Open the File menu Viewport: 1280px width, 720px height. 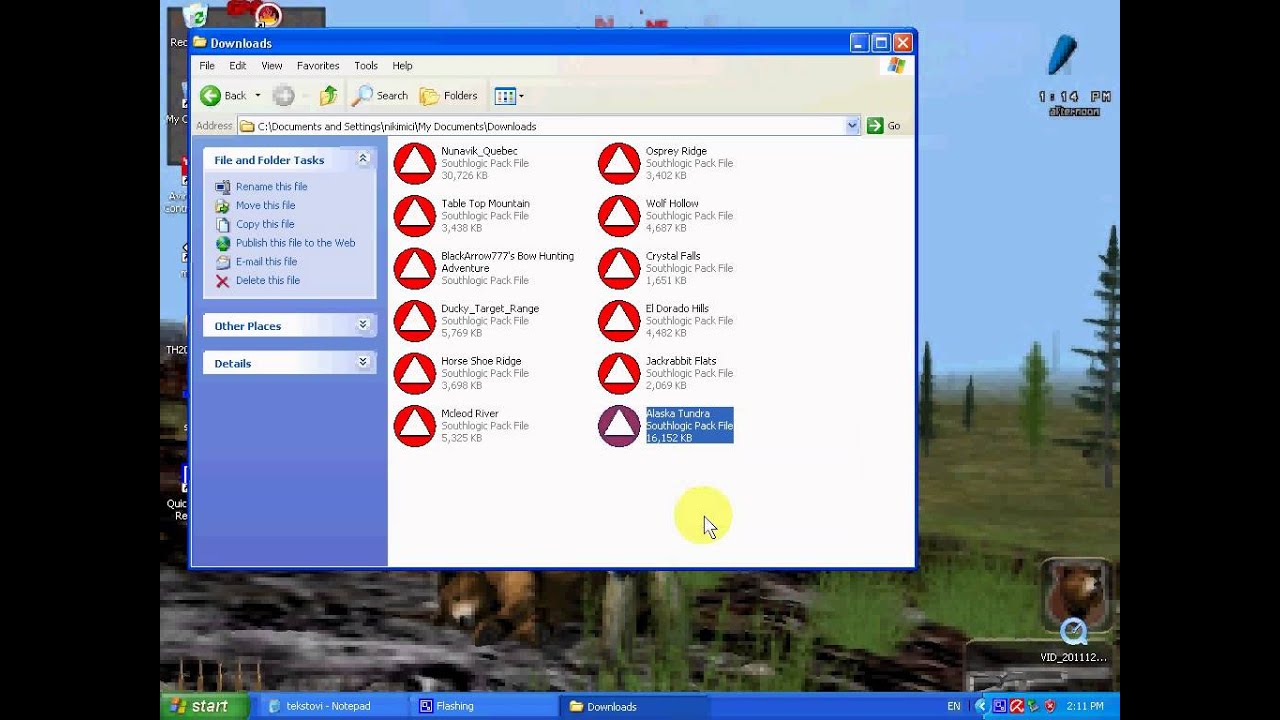(x=207, y=66)
